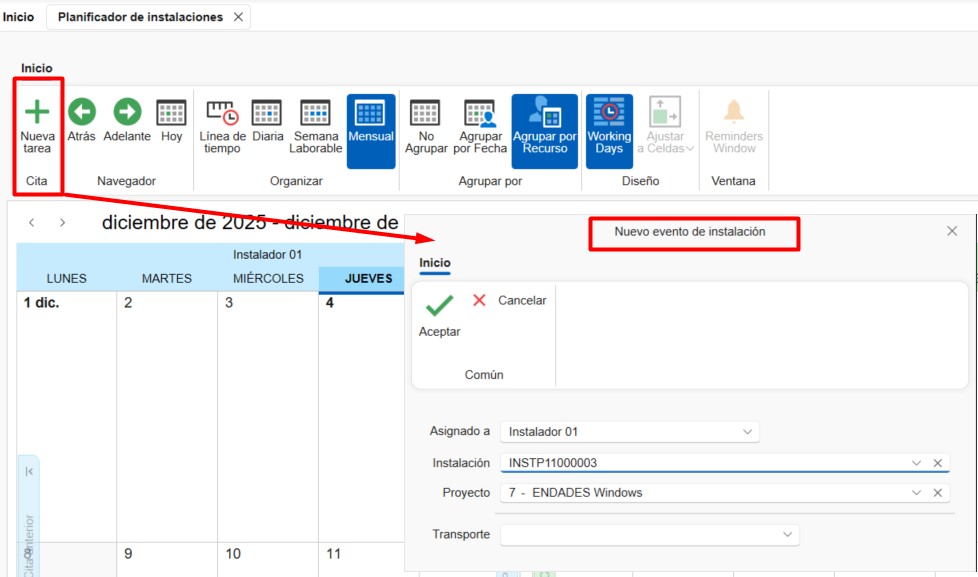Jump to today with the Hoy icon
978x577 pixels.
click(x=172, y=112)
